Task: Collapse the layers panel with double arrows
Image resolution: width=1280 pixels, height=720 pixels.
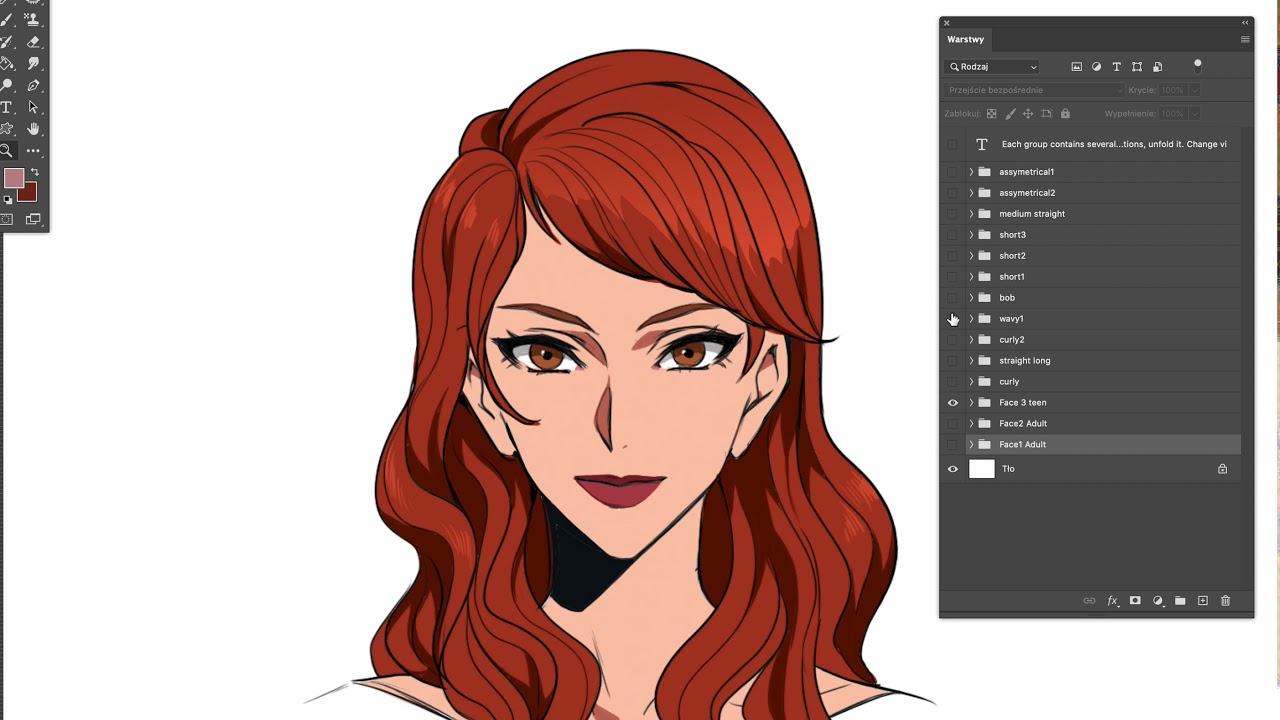Action: tap(1245, 22)
